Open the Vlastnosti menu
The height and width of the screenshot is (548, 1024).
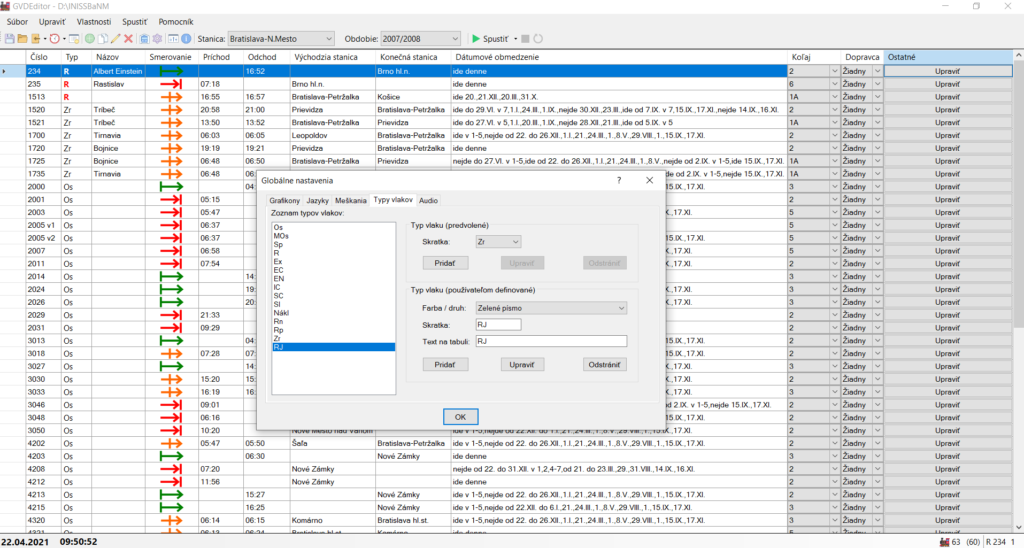[93, 22]
